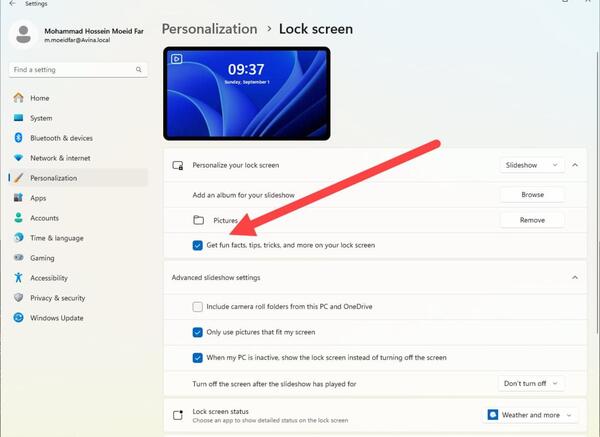Click the Accounts person icon
600x437 pixels.
pyautogui.click(x=18, y=217)
